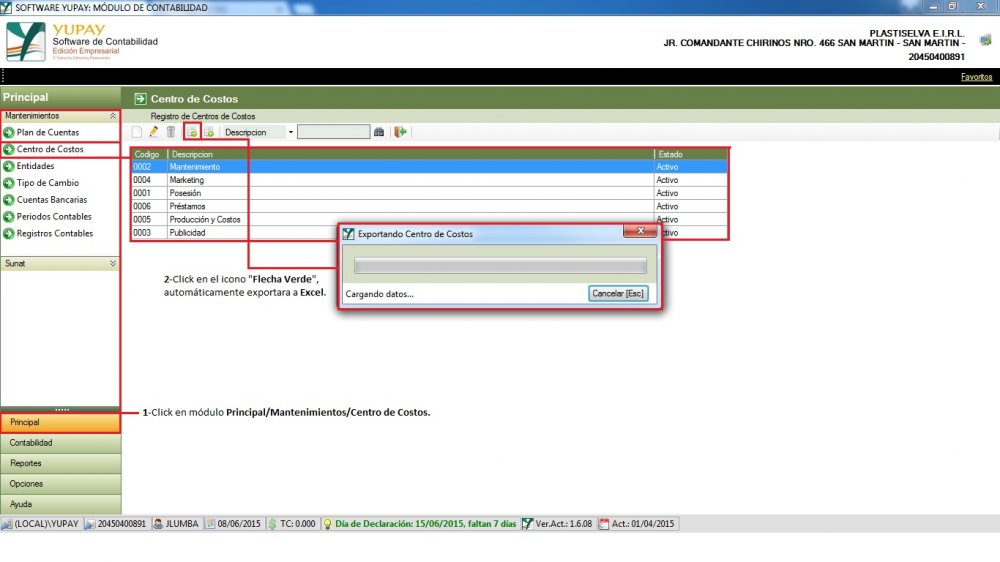1000x562 pixels.
Task: Sort by the Codigo column header
Action: (x=149, y=154)
